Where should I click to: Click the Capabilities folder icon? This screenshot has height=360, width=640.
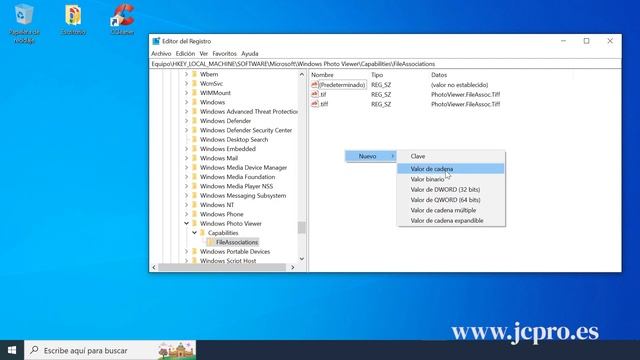click(x=202, y=233)
